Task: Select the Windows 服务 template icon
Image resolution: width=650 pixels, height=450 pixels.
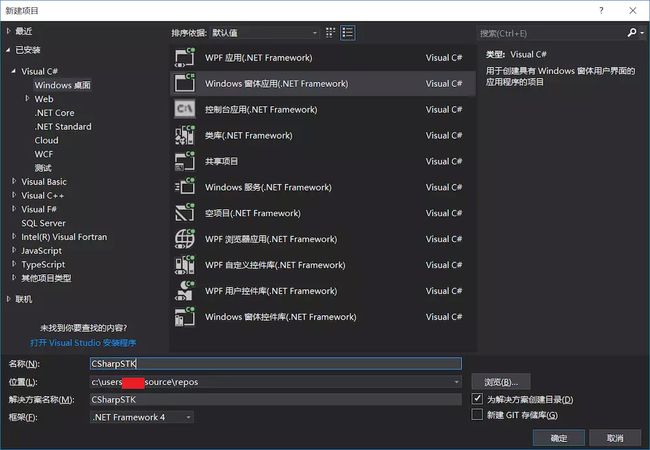Action: tap(184, 187)
